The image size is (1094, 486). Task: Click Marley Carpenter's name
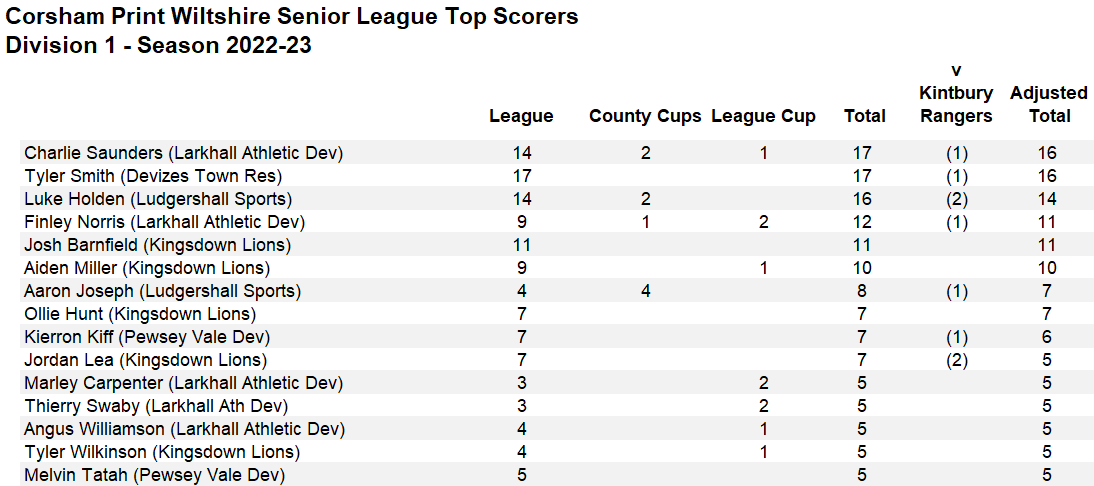click(x=183, y=383)
